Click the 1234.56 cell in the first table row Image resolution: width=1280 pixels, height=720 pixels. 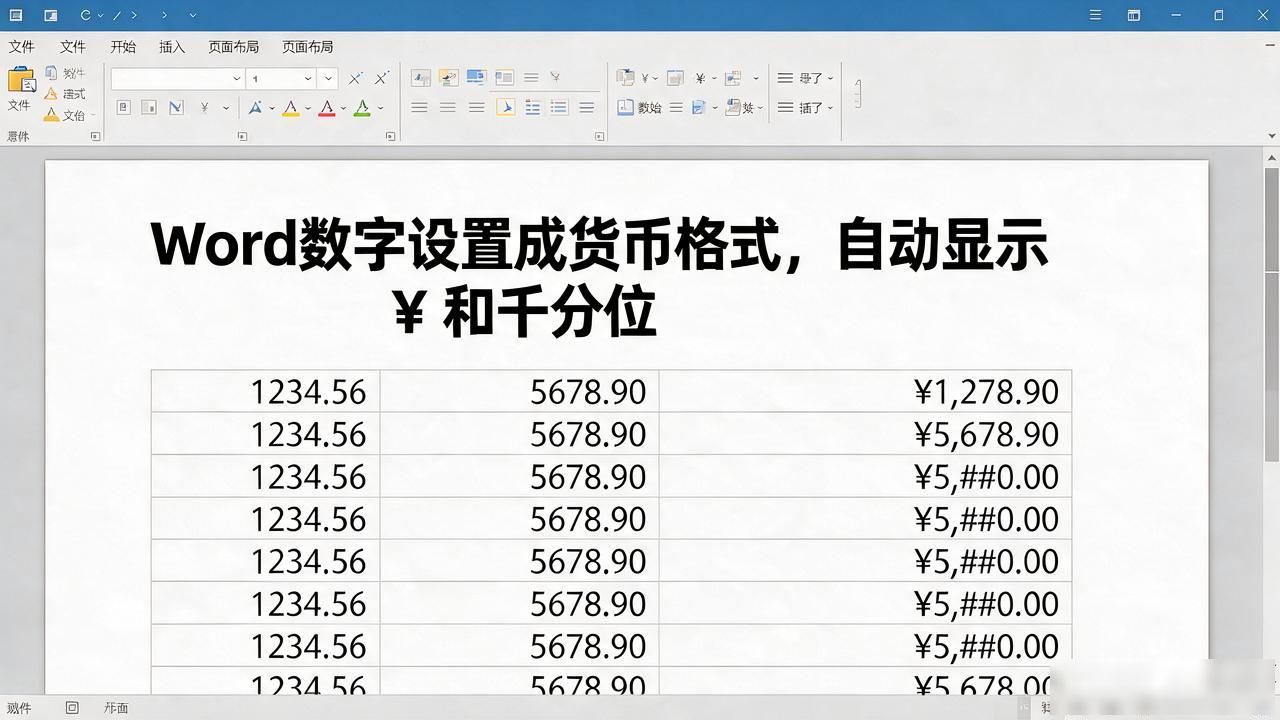(x=266, y=391)
